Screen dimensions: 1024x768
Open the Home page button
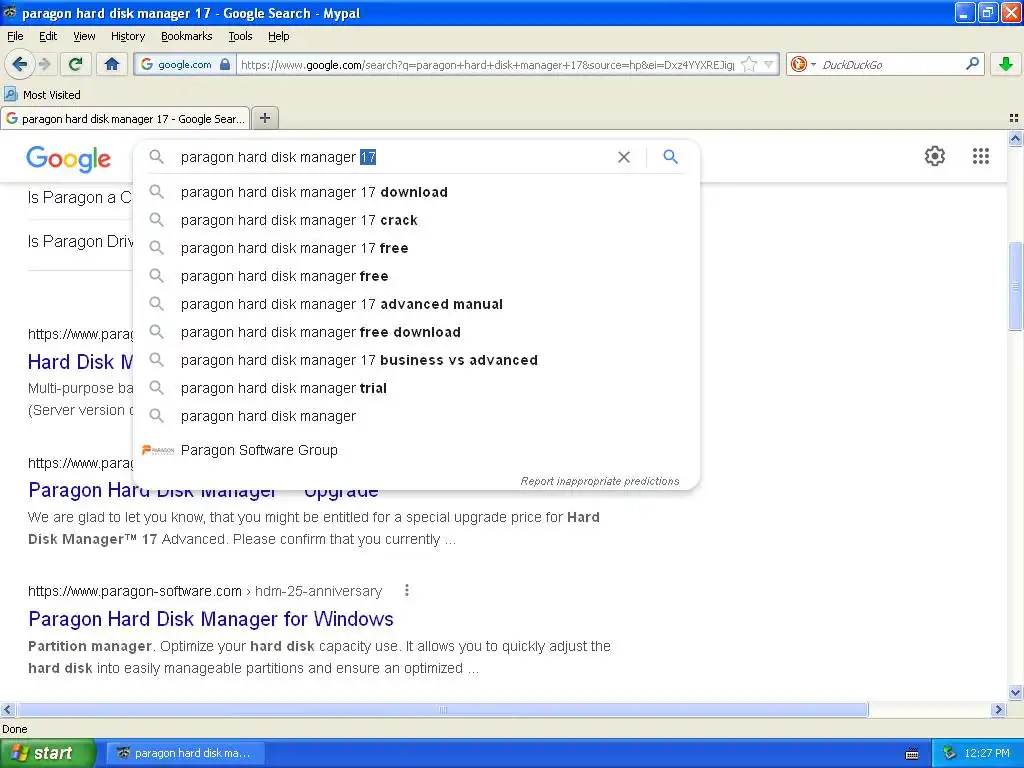112,64
